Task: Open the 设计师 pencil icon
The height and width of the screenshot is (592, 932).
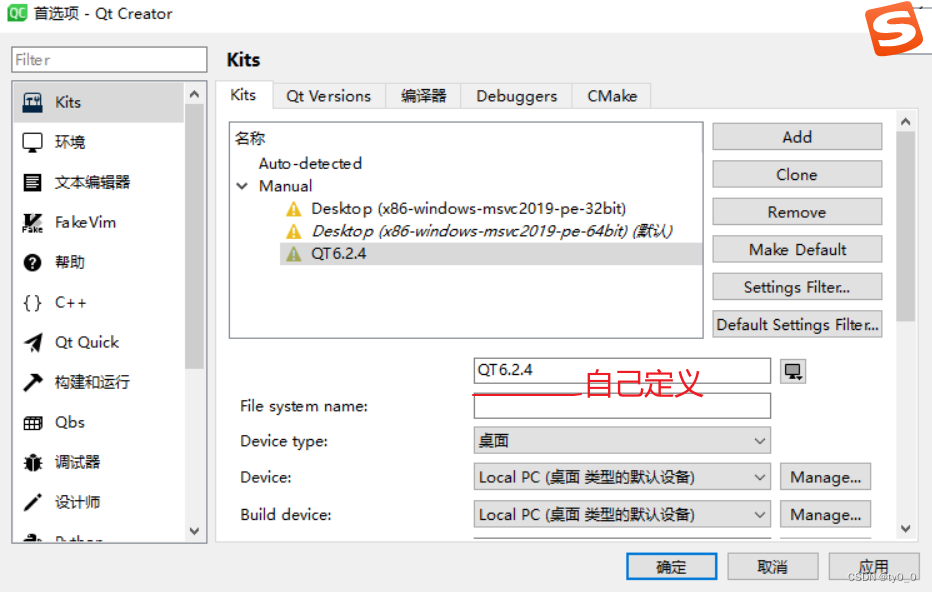Action: click(x=33, y=502)
